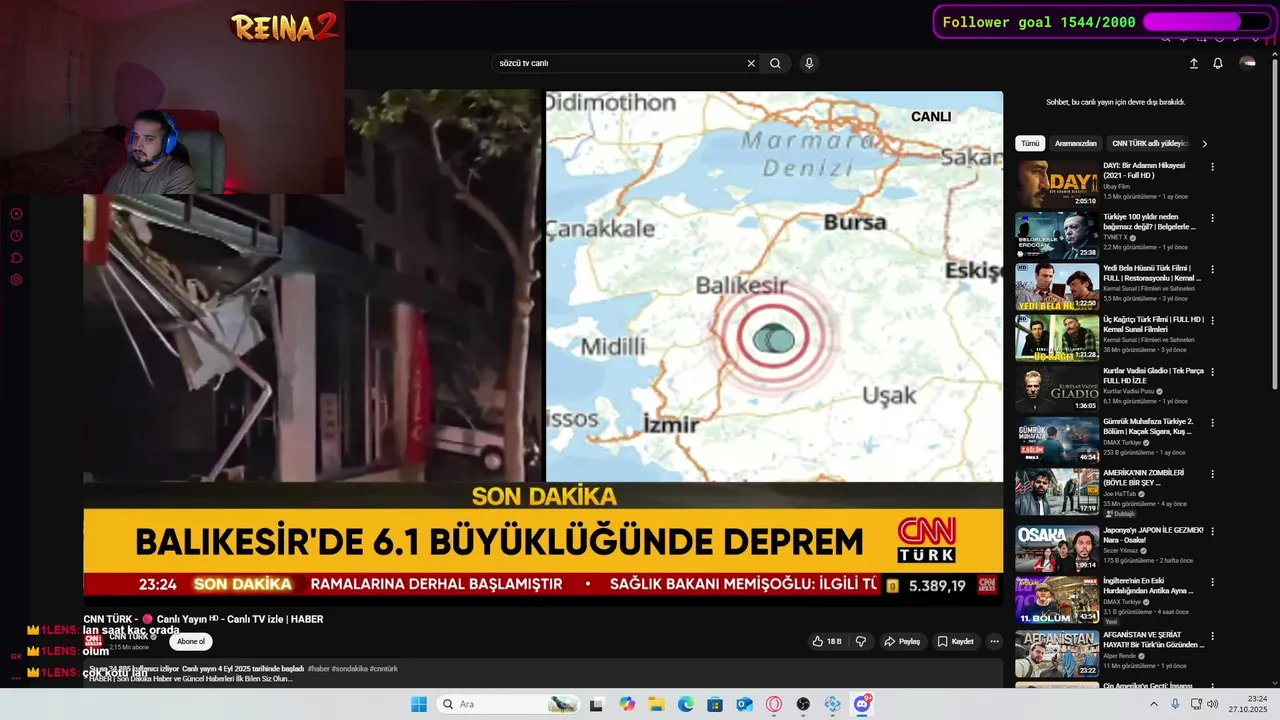Open Outlook from the taskbar
This screenshot has width=1280, height=720.
[x=744, y=704]
